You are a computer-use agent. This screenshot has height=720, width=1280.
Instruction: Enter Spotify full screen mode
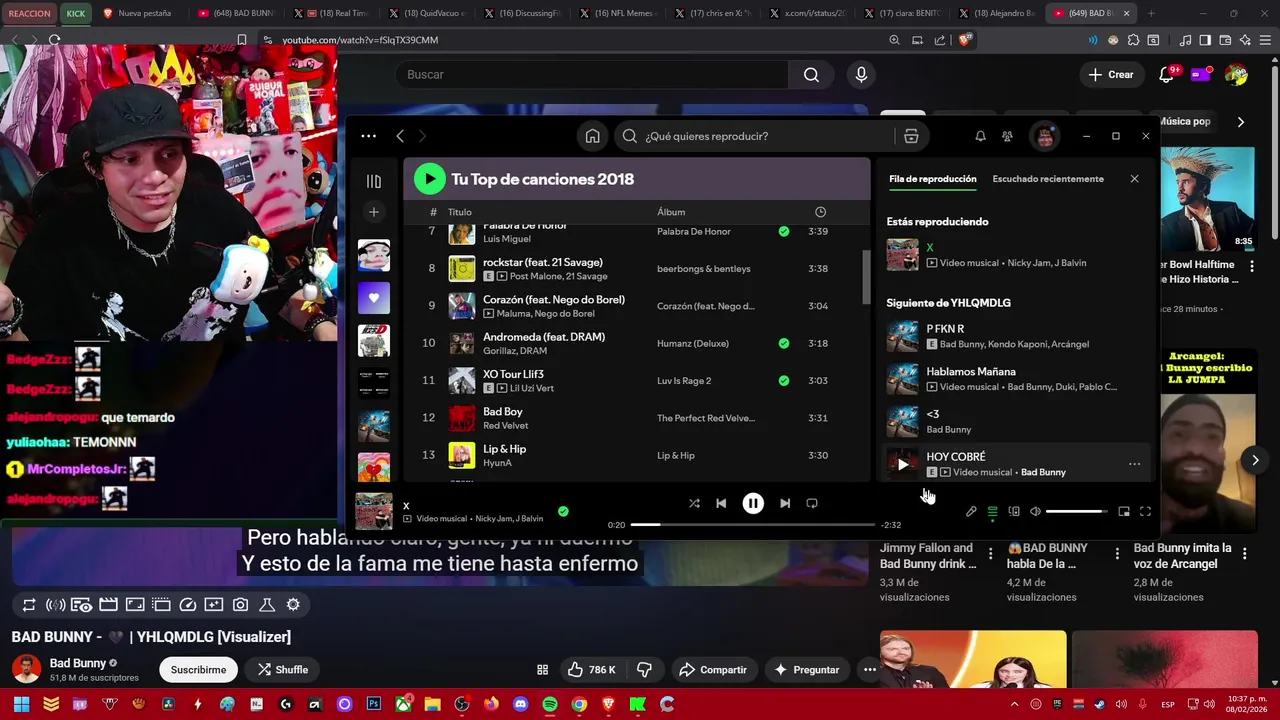(x=1145, y=512)
